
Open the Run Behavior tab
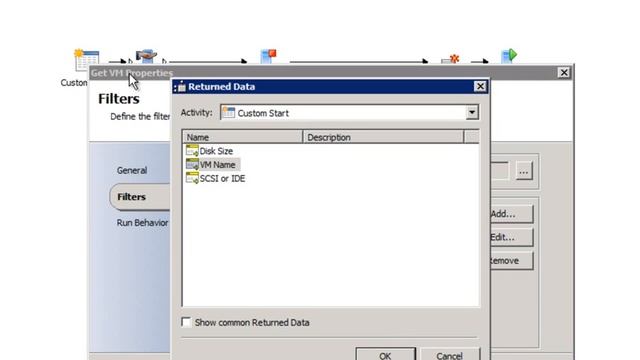pyautogui.click(x=142, y=223)
